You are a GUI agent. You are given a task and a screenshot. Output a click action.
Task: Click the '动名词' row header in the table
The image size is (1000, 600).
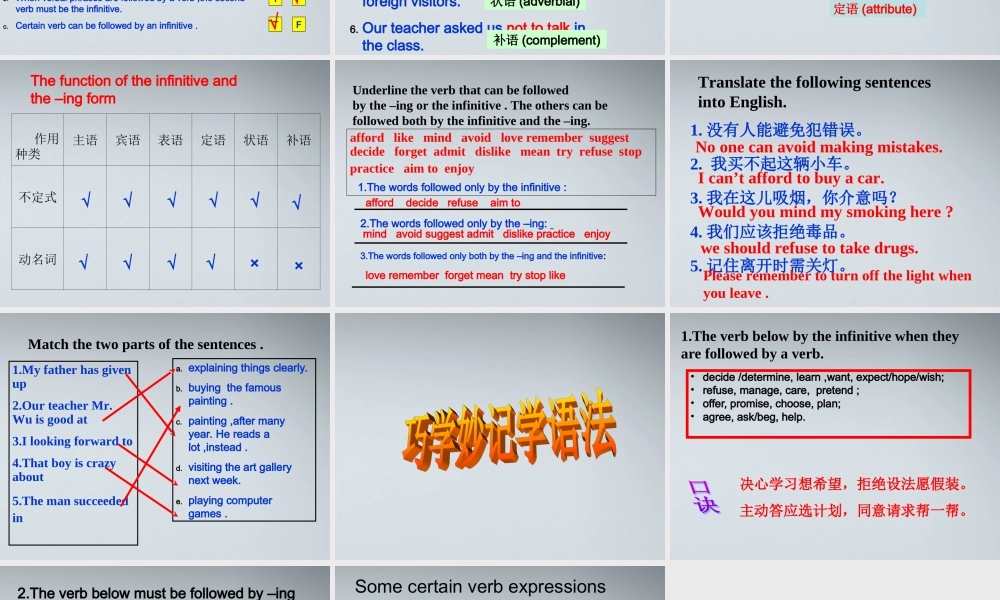click(38, 259)
